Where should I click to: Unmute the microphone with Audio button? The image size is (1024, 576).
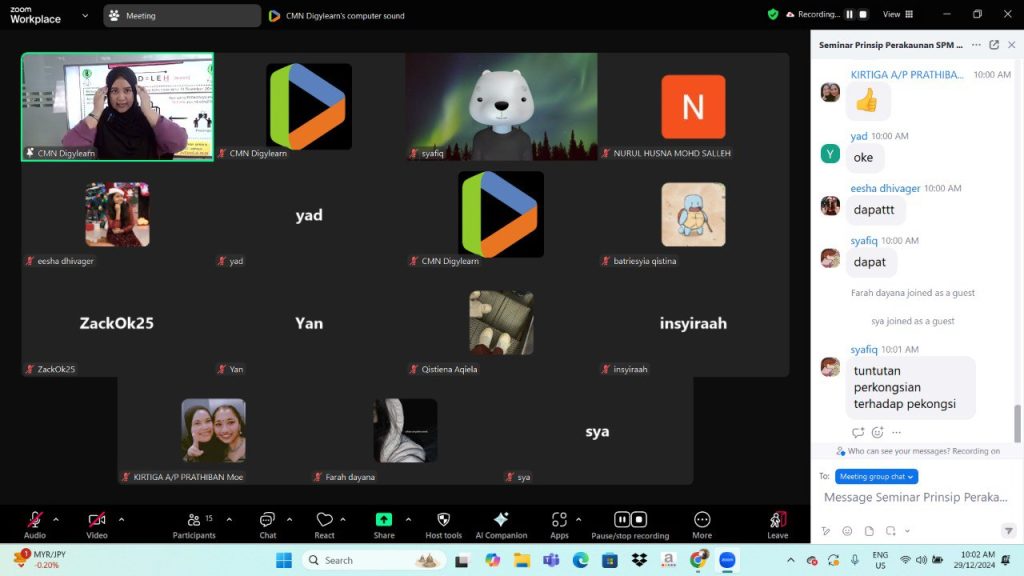(x=35, y=524)
